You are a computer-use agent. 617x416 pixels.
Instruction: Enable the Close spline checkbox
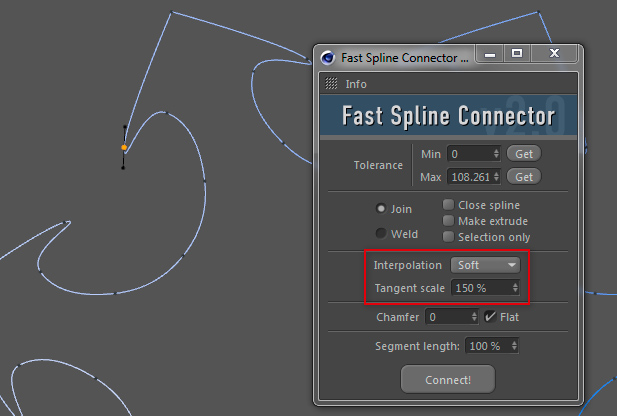[x=448, y=205]
